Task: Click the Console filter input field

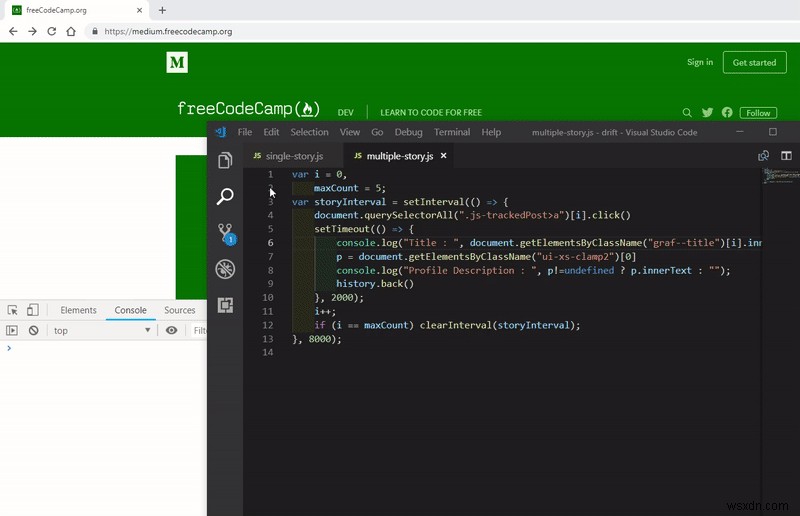Action: point(199,330)
